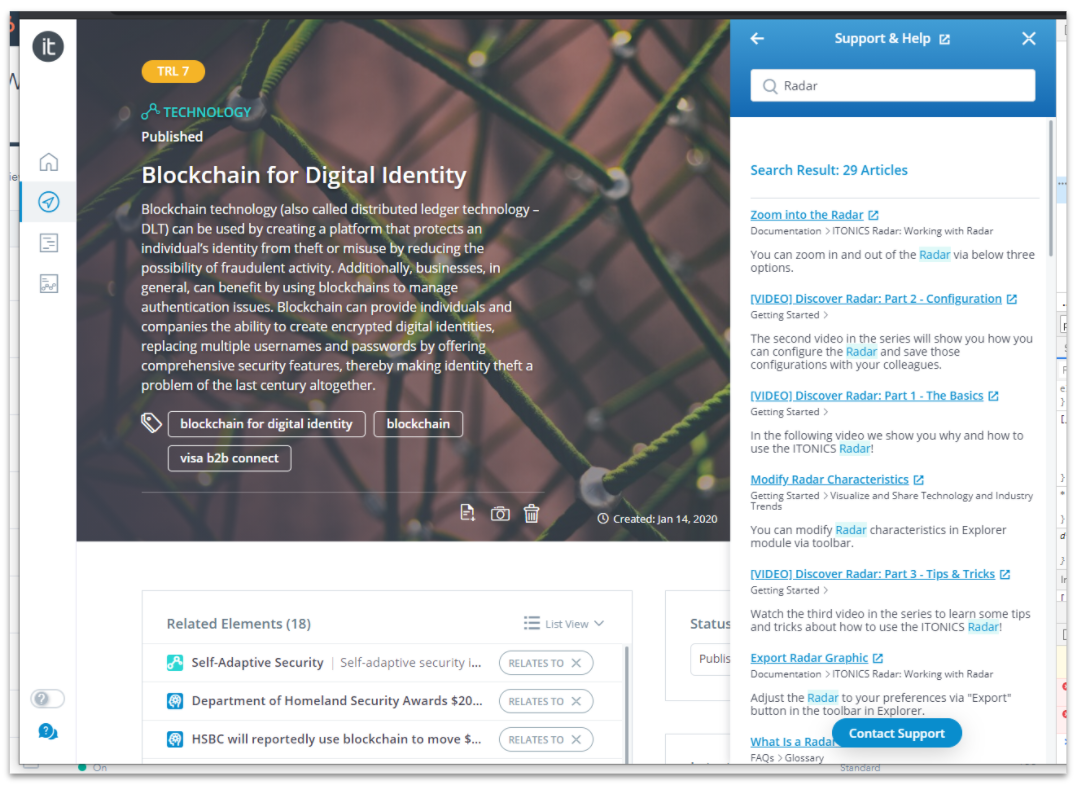The width and height of the screenshot is (1083, 788).
Task: Remove RELATES TO on Homeland Security row
Action: tap(576, 701)
